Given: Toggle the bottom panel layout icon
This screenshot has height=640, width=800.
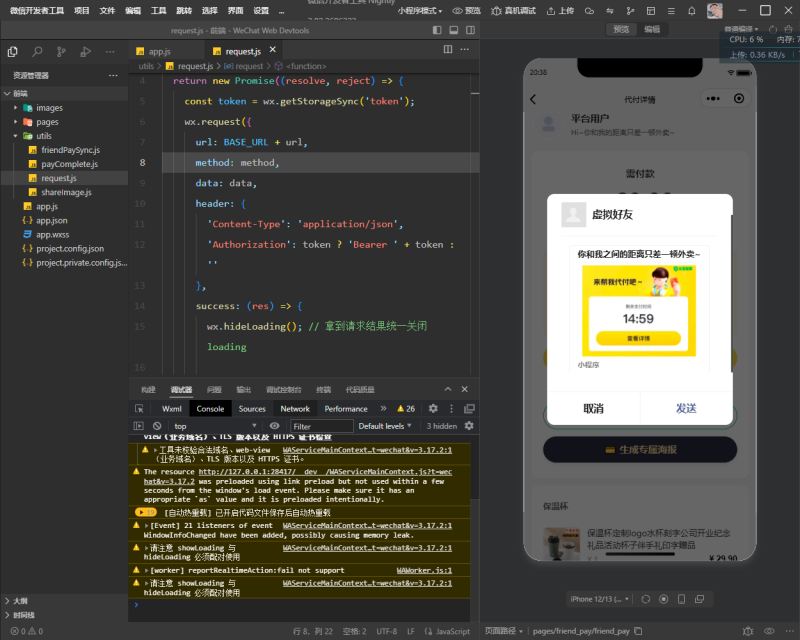Looking at the screenshot, I should (x=454, y=30).
